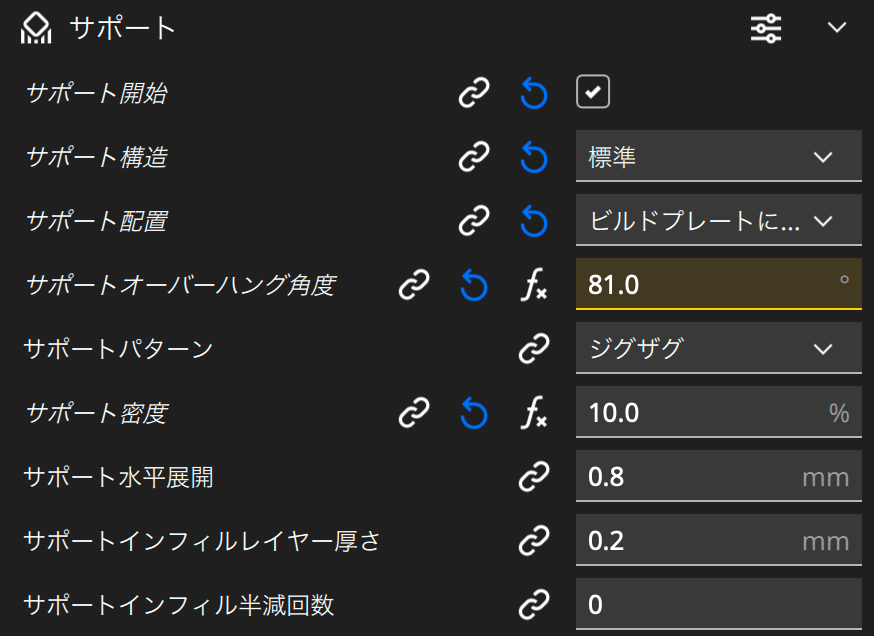Viewport: 874px width, 636px height.
Task: Toggle the サポート開始 checkbox
Action: coord(593,91)
